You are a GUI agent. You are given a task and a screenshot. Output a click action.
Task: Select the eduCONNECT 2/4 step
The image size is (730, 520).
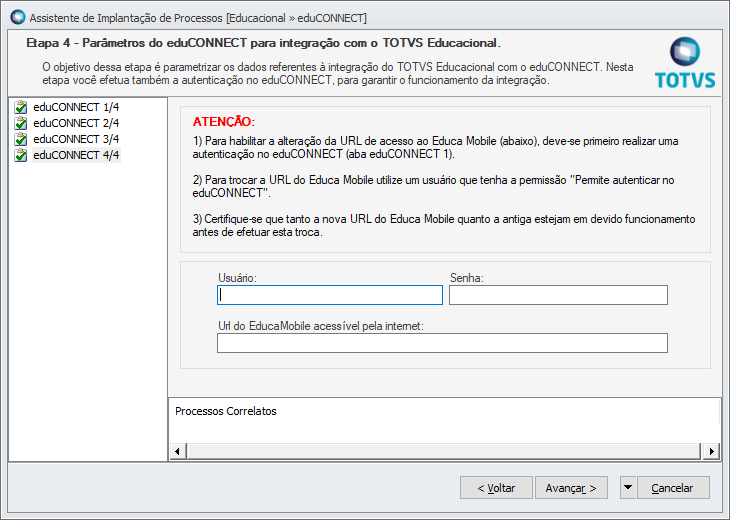click(76, 123)
